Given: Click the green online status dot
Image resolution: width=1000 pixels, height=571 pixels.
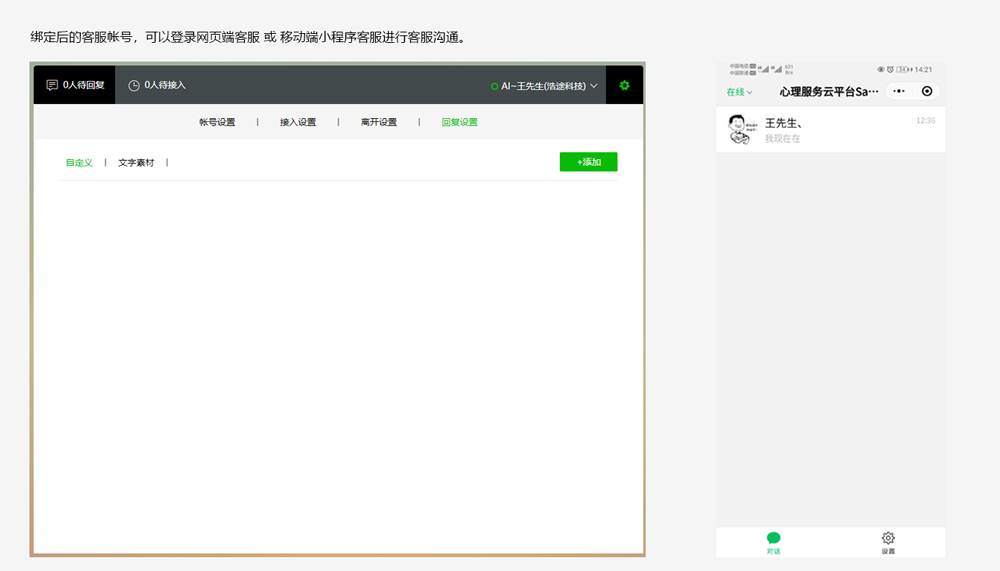Looking at the screenshot, I should coord(494,86).
